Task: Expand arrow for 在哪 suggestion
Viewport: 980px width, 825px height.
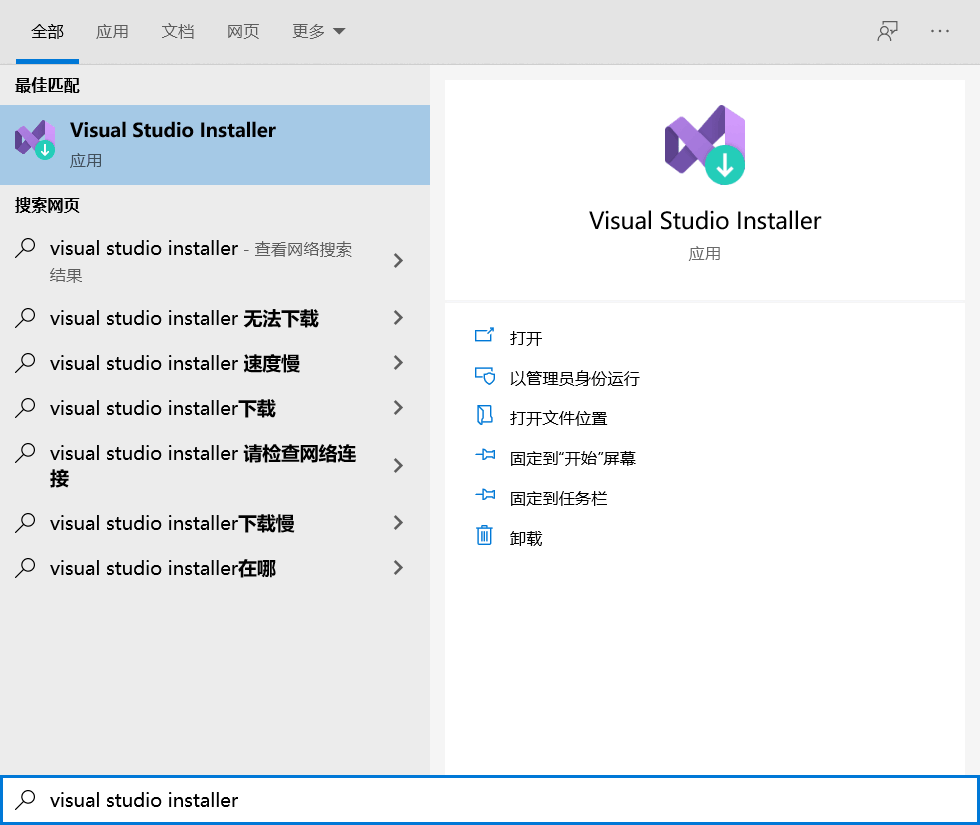Action: (x=398, y=568)
